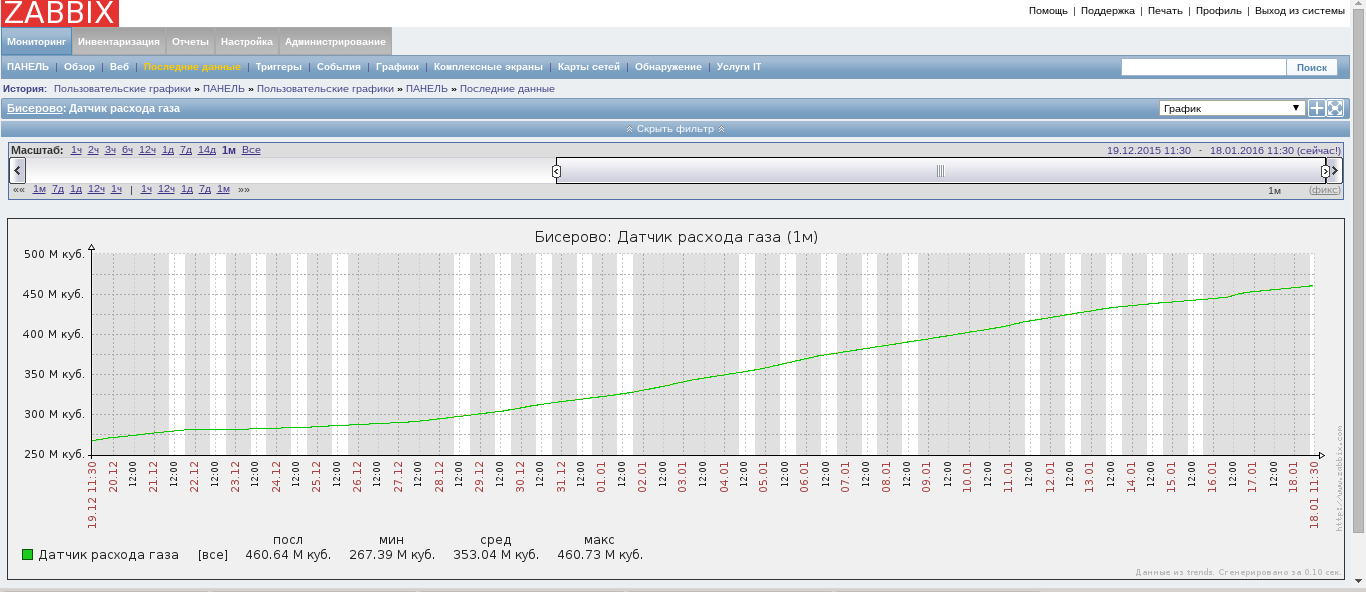The width and height of the screenshot is (1366, 592).
Task: Set scale to 2ч in Масштаб row
Action: [x=93, y=150]
